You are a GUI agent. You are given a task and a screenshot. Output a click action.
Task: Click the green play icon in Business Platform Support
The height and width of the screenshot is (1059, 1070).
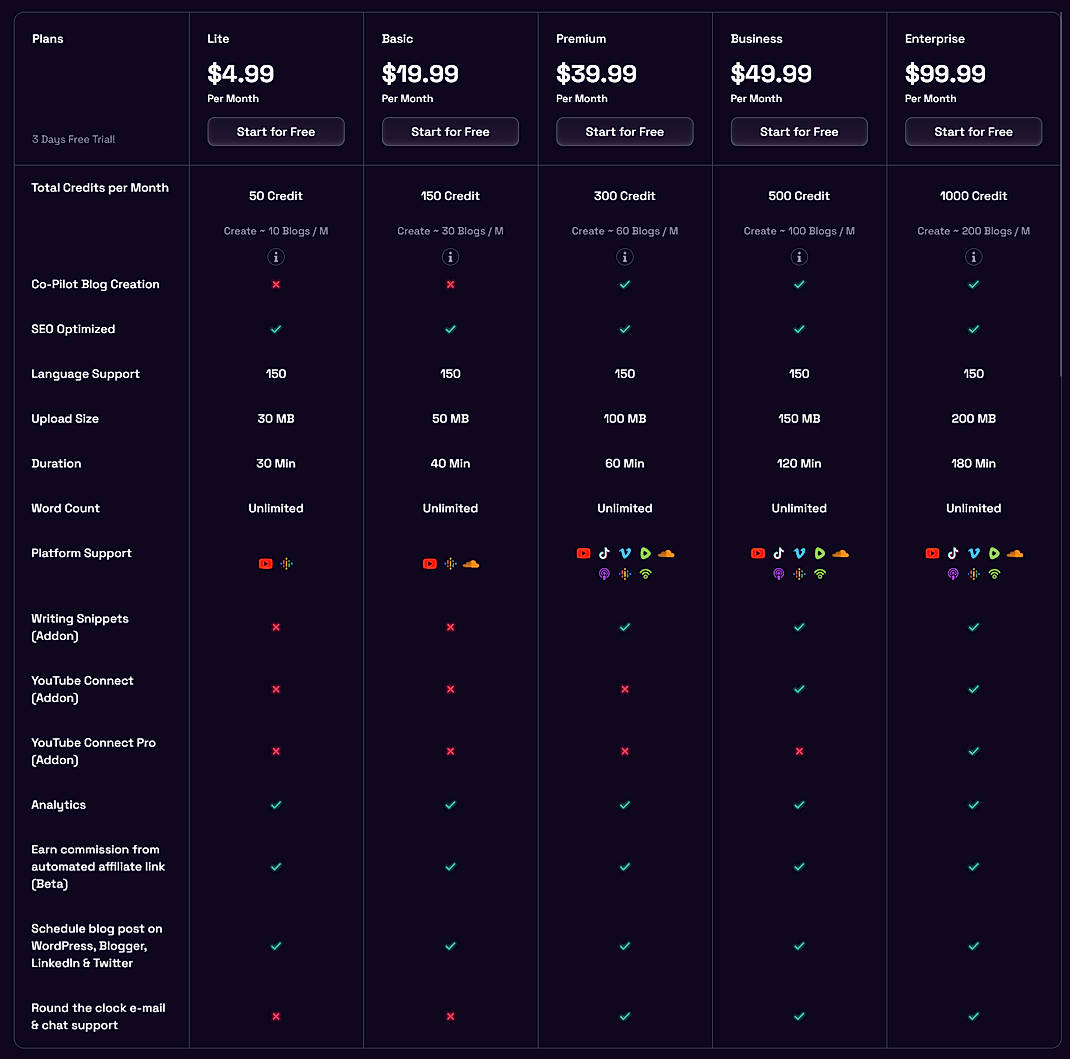[820, 553]
